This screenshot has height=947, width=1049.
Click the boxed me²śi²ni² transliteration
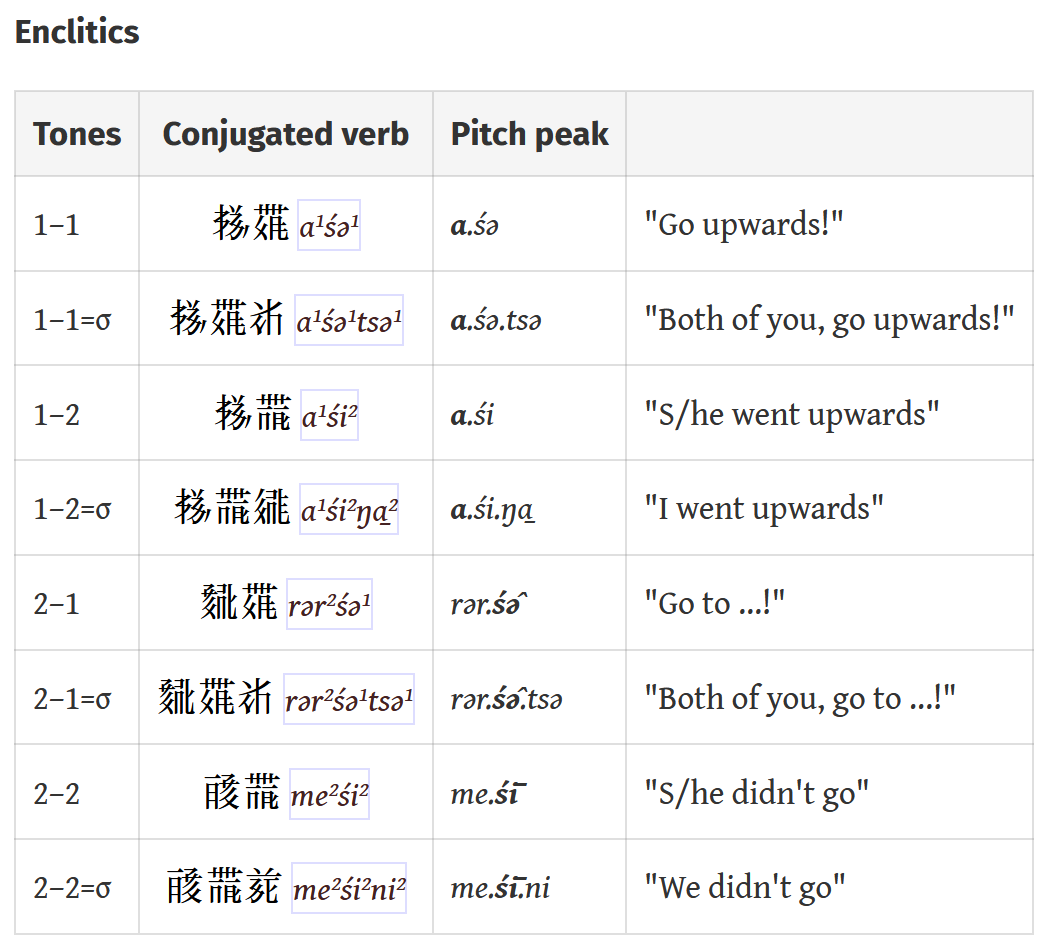pos(349,889)
